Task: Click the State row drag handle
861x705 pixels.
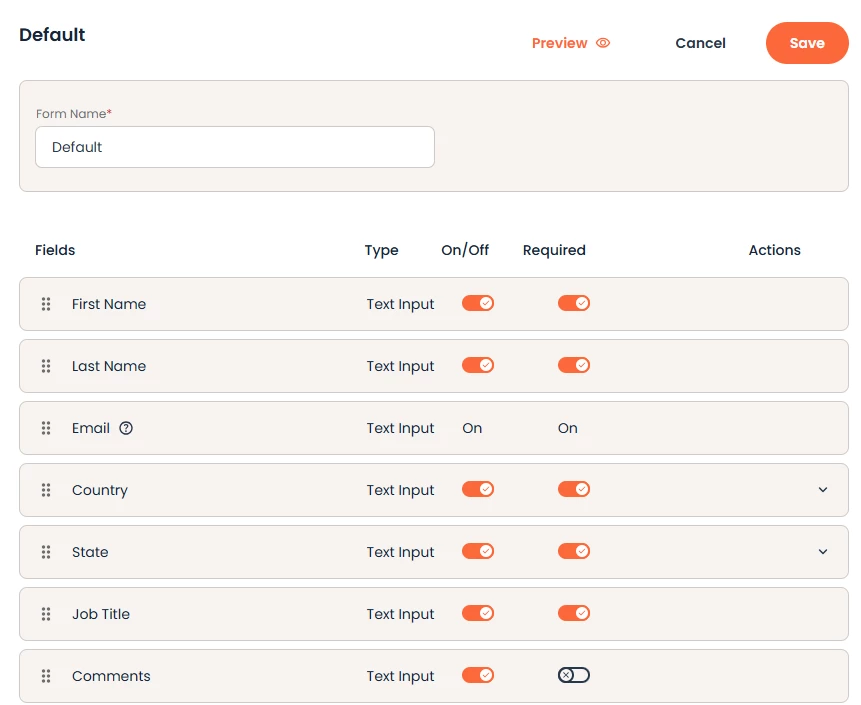Action: click(46, 552)
